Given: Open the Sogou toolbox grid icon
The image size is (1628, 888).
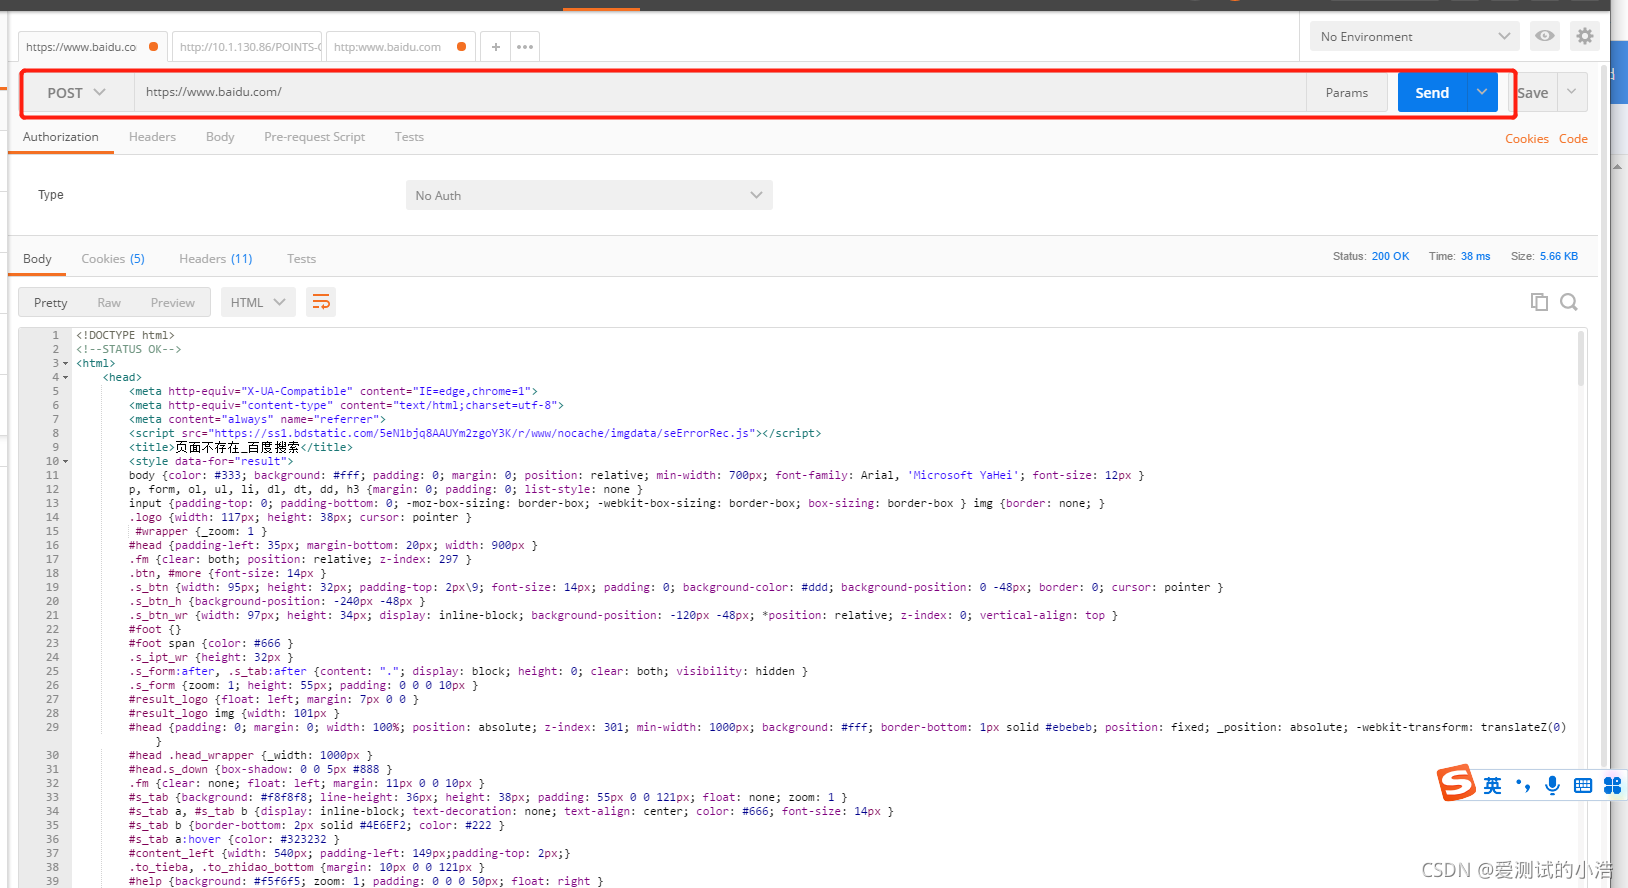Looking at the screenshot, I should pyautogui.click(x=1612, y=786).
